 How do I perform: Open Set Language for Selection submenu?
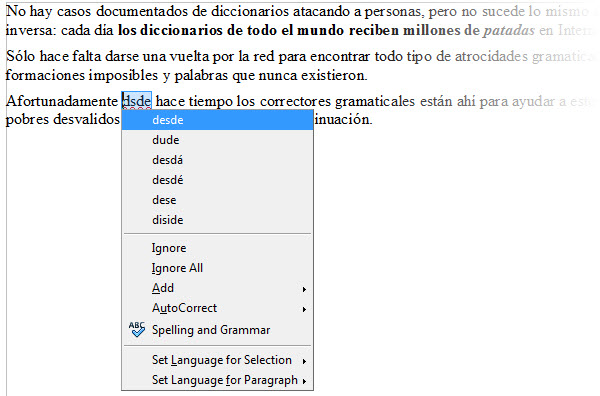point(217,360)
